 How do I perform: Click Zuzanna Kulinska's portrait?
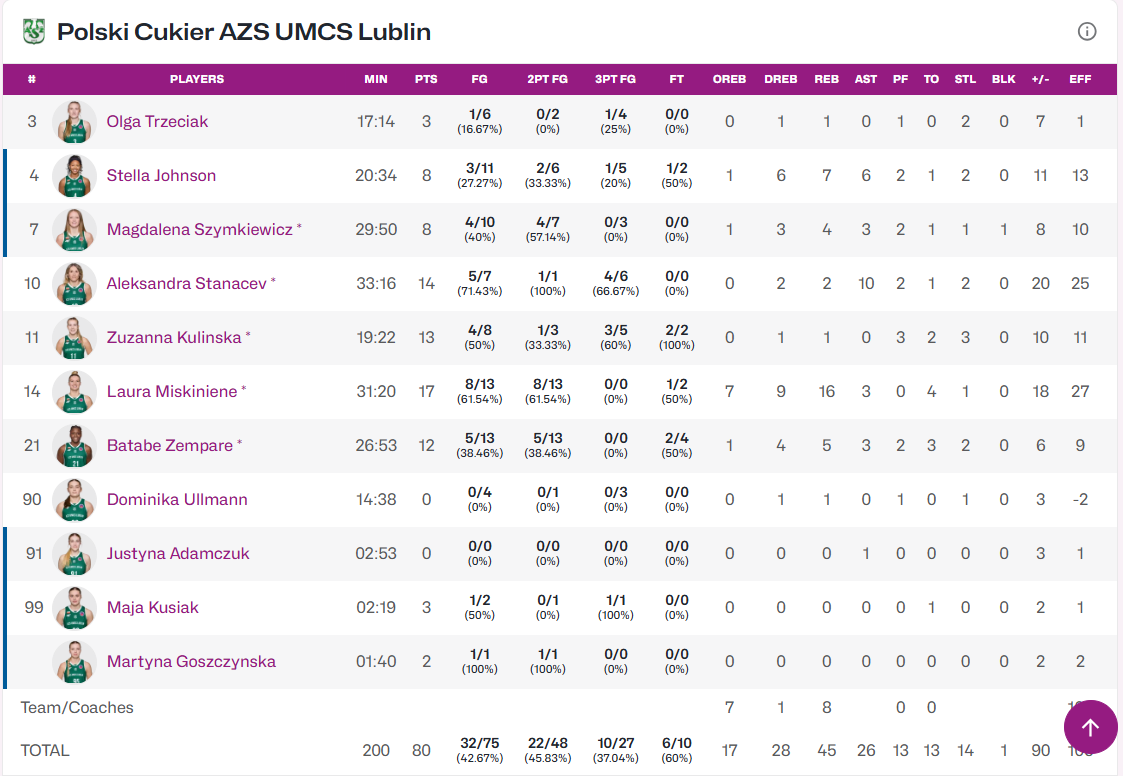coord(74,337)
